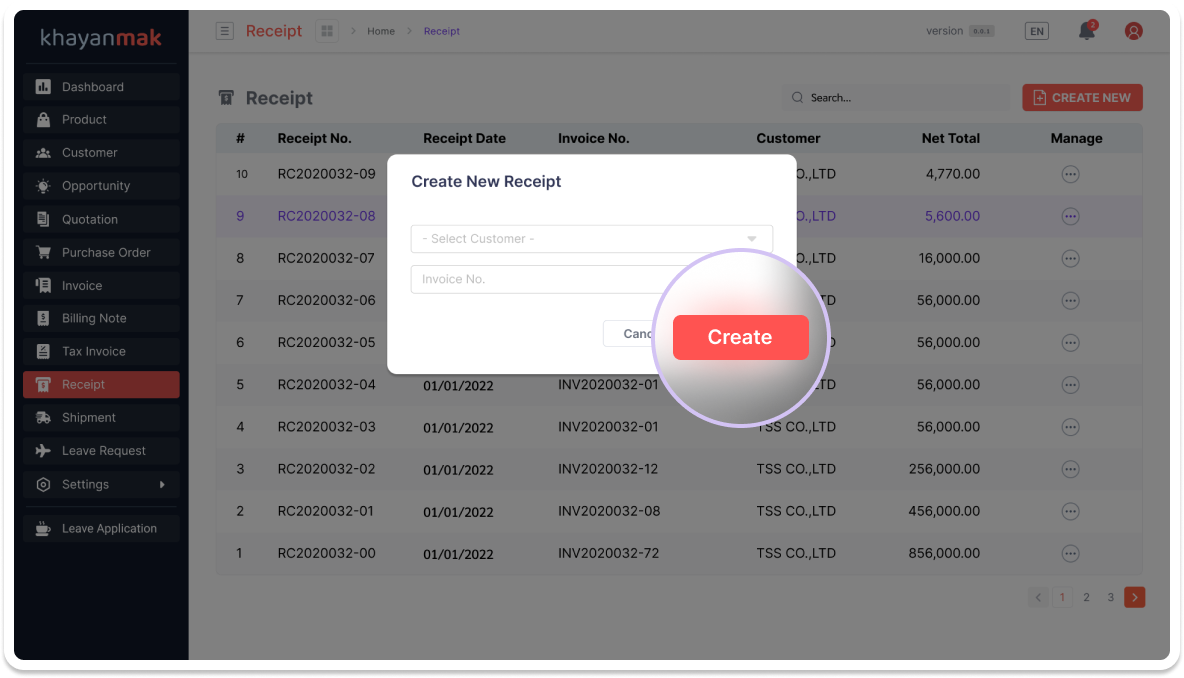Go to the next page arrow
The height and width of the screenshot is (678, 1184).
tap(1134, 597)
